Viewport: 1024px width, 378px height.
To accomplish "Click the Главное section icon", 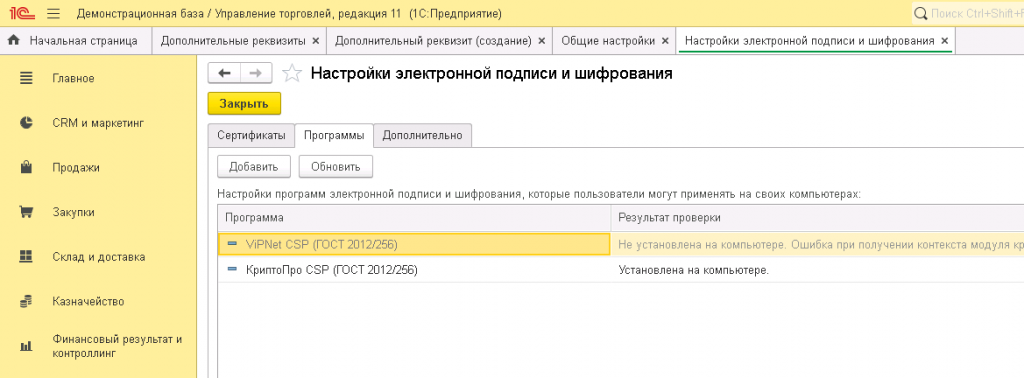I will point(26,78).
